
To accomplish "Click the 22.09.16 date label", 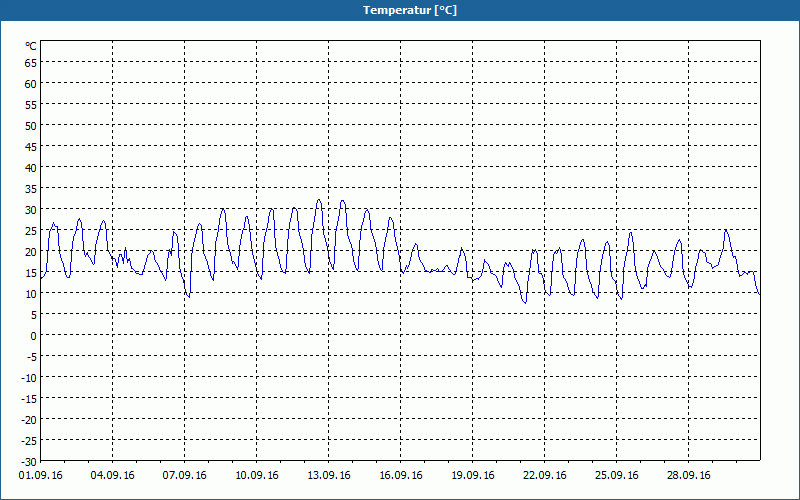I will point(544,476).
